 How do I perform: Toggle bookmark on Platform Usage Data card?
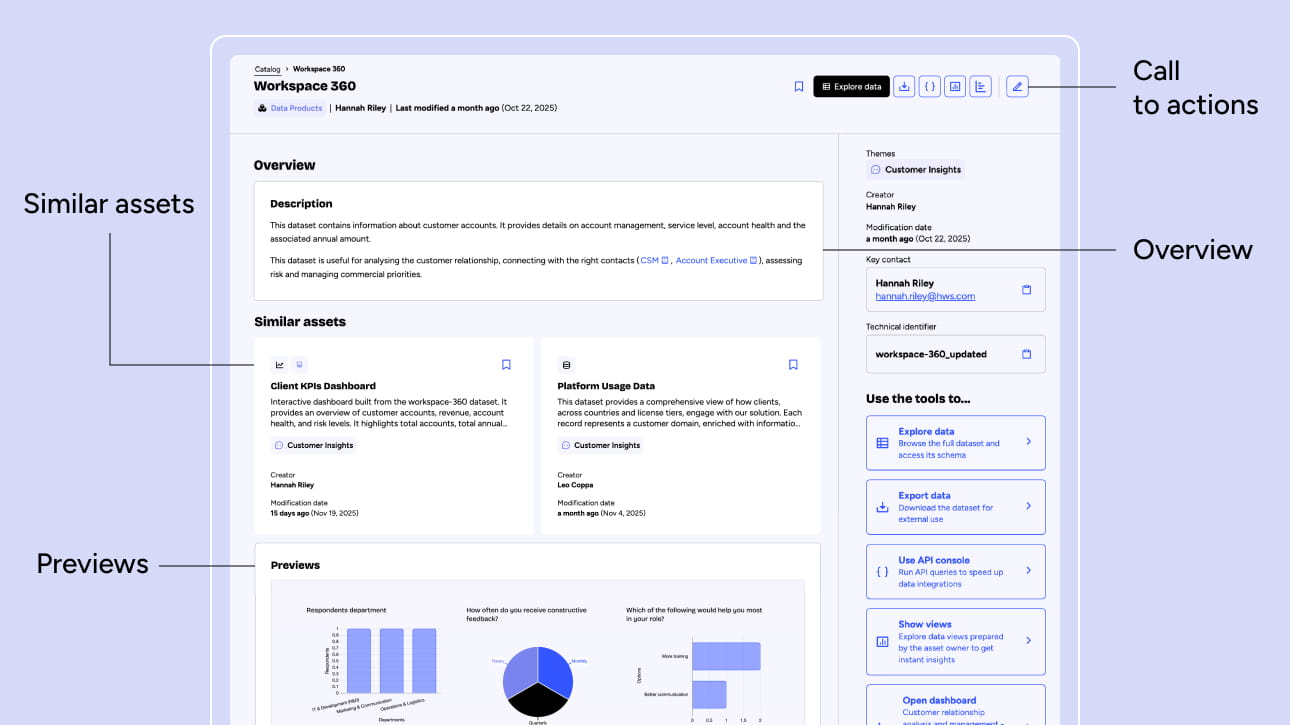click(793, 365)
